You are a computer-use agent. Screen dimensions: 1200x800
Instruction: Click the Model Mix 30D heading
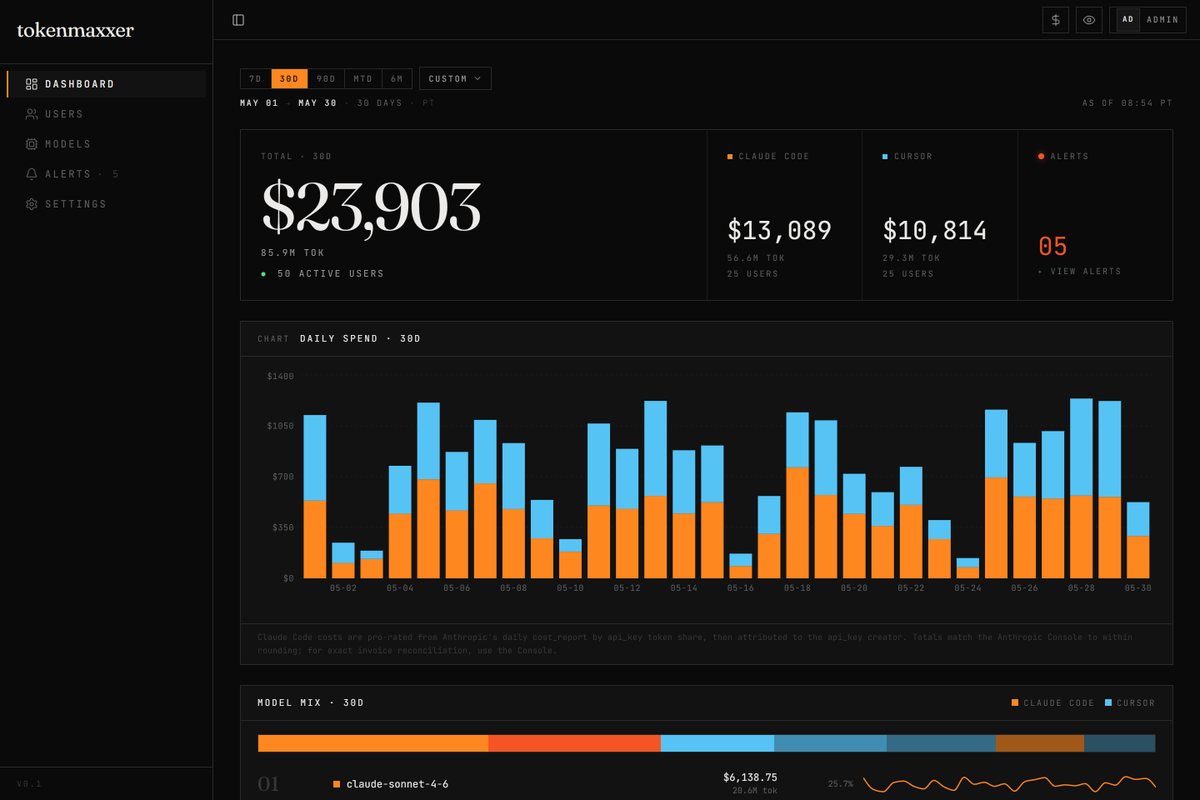click(x=310, y=703)
